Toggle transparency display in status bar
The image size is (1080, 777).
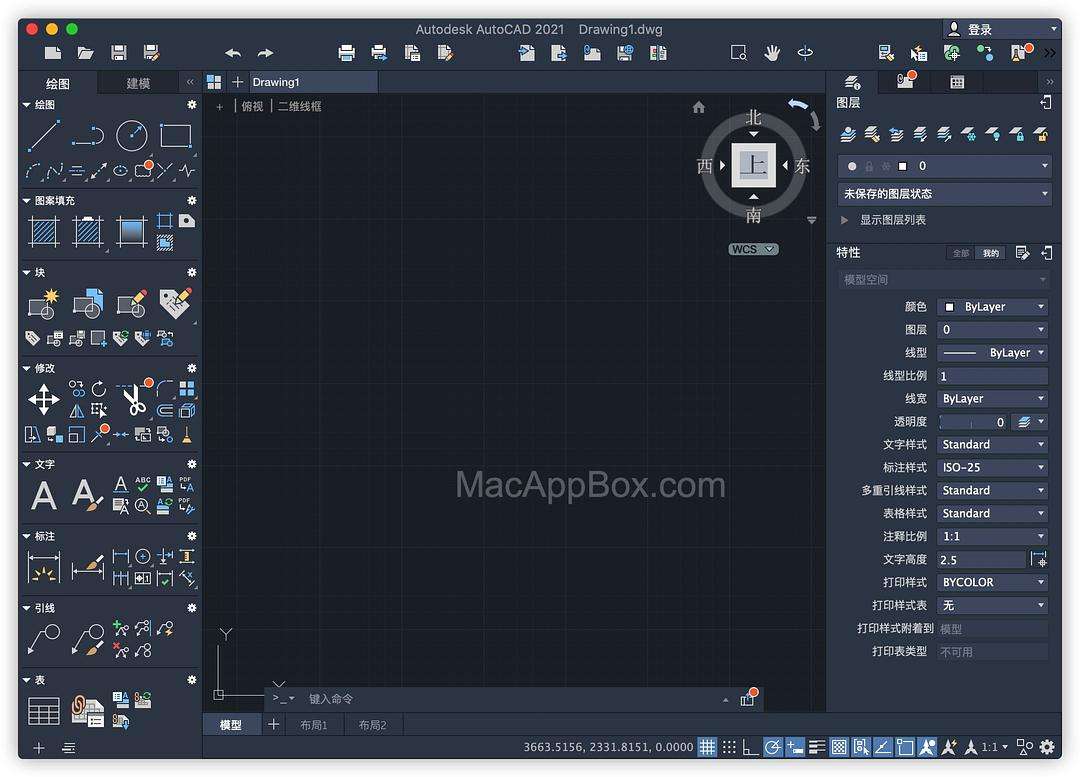point(838,747)
